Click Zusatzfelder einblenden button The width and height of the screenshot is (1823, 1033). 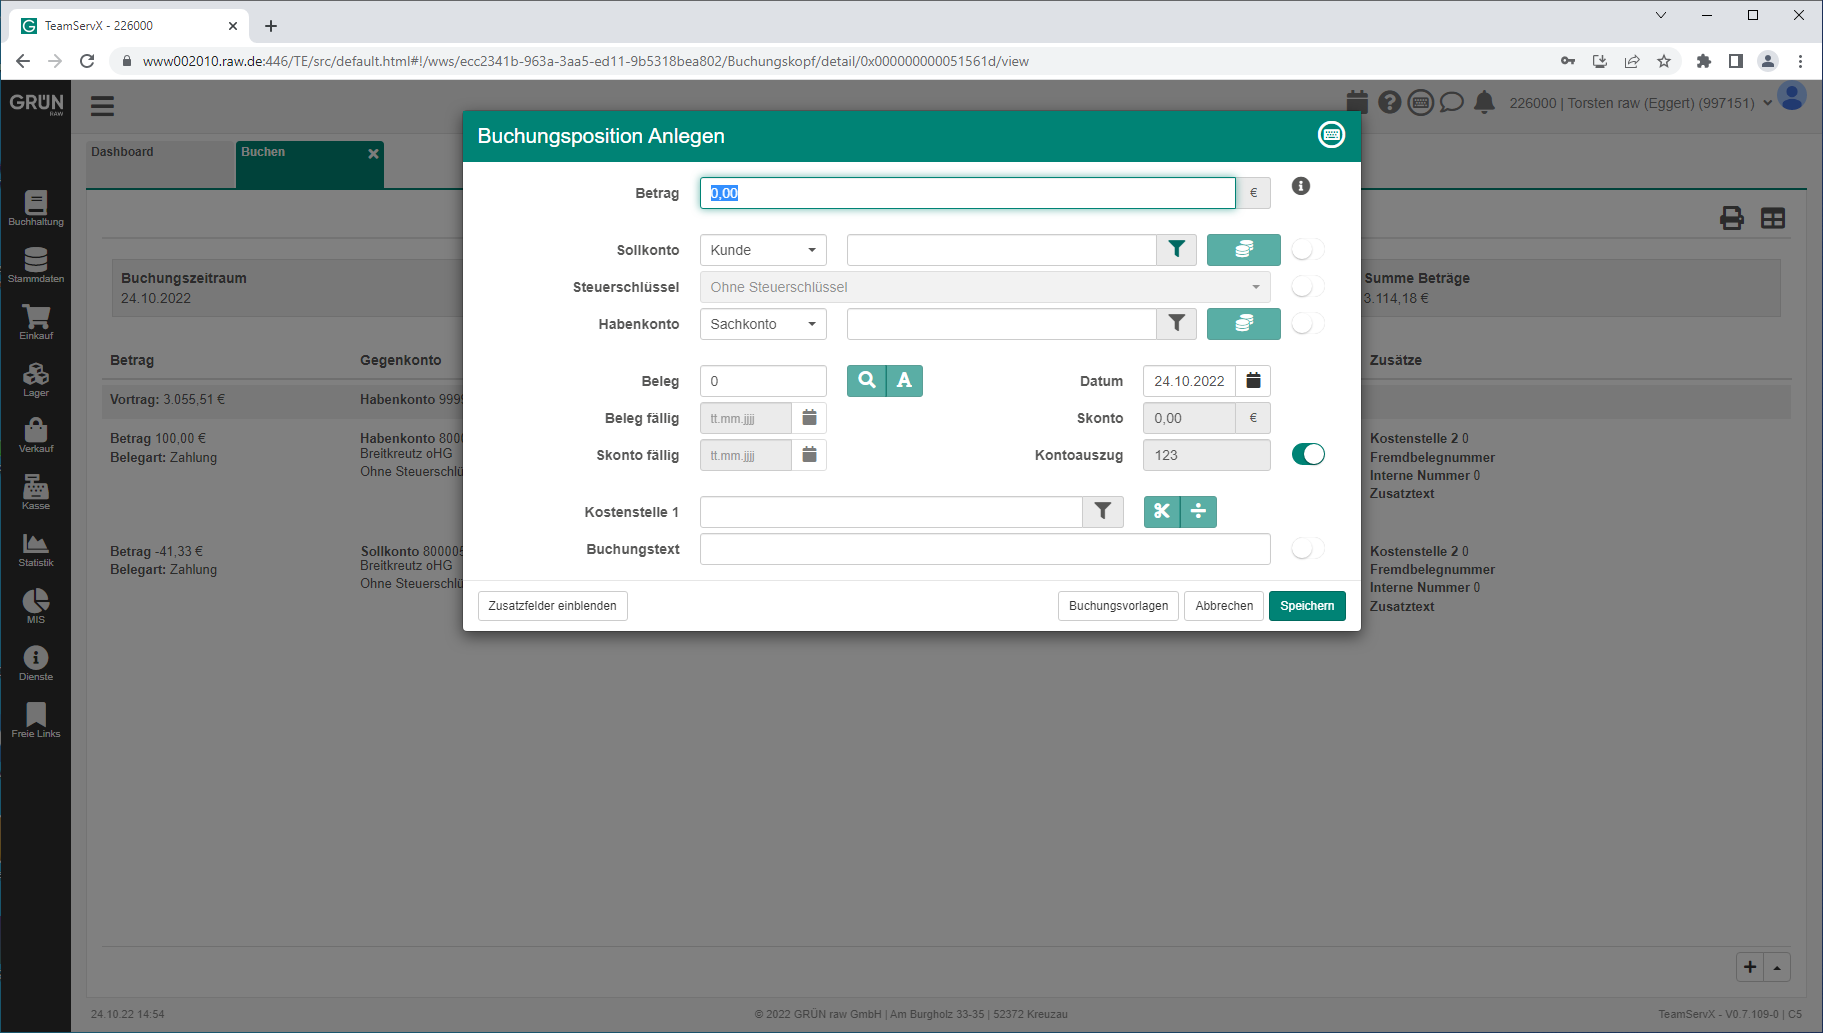tap(552, 606)
